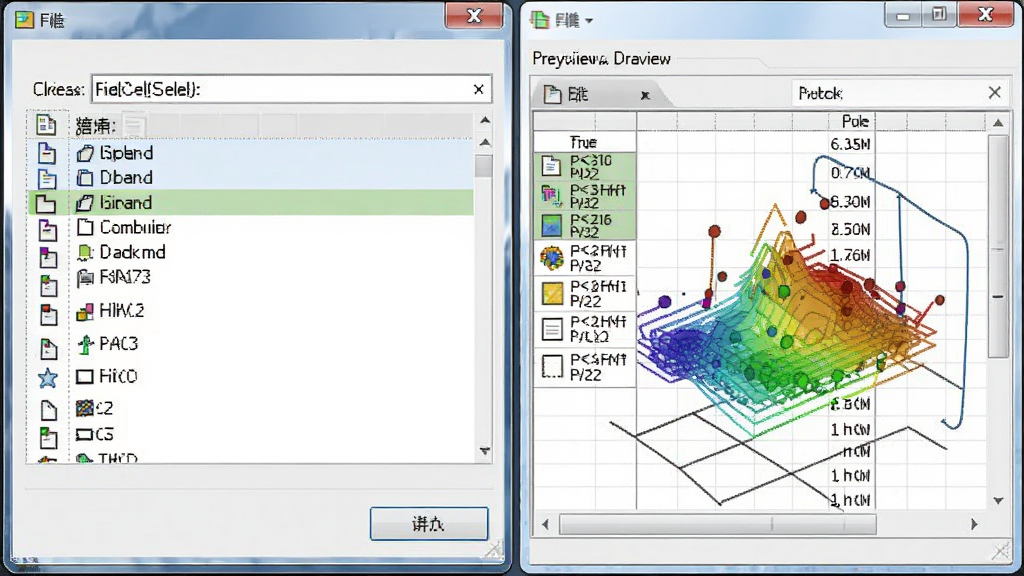Click the colored blocks icon of HIM.2
Screen dimensions: 1024x576
(x=85, y=312)
